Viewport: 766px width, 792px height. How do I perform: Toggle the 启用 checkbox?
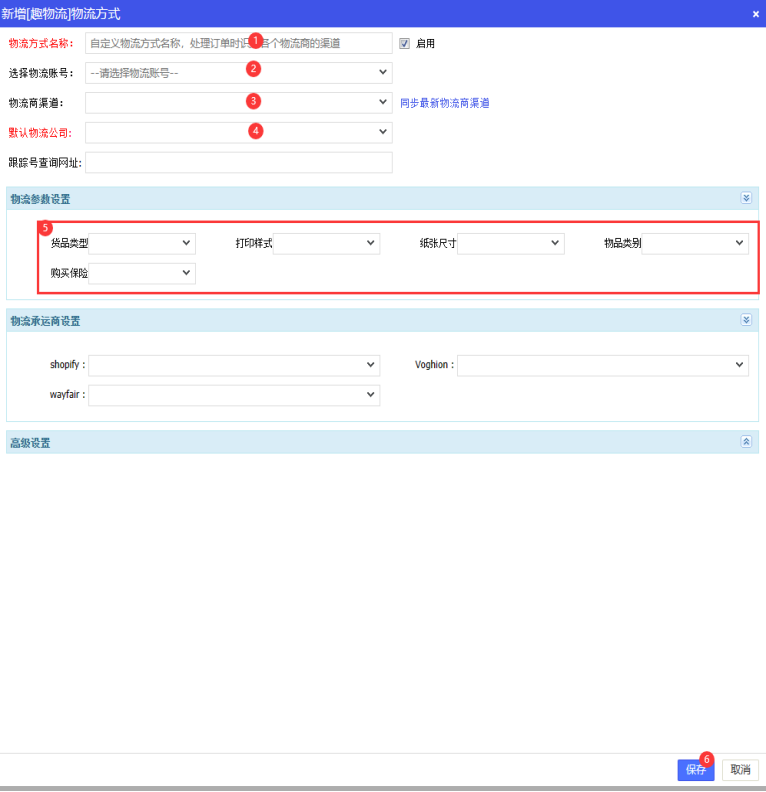405,43
